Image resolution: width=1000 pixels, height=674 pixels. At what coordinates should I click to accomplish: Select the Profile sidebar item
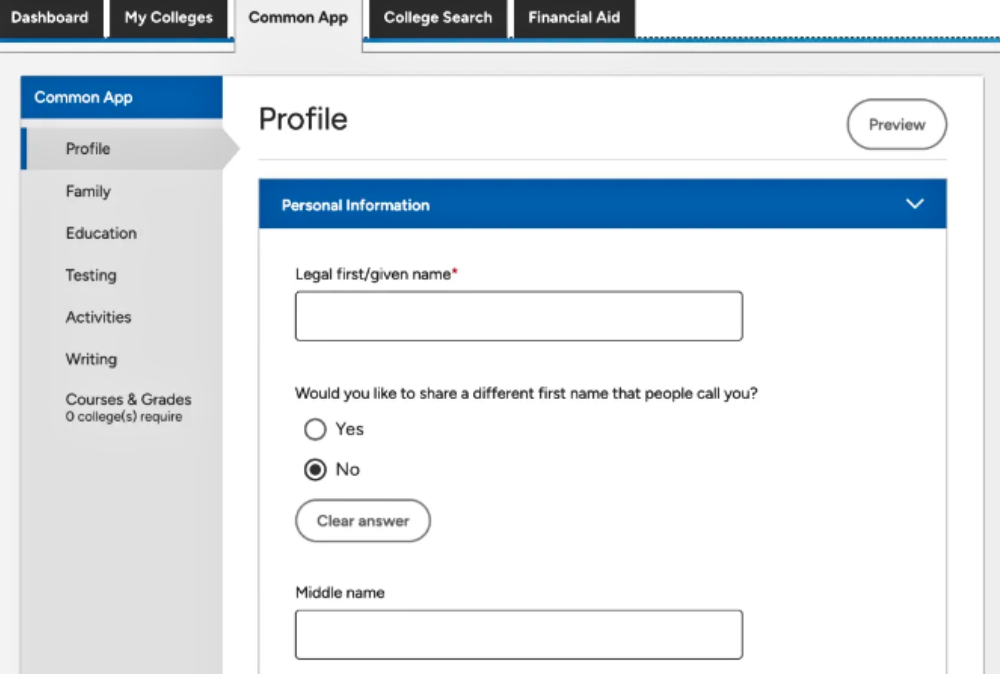point(87,148)
